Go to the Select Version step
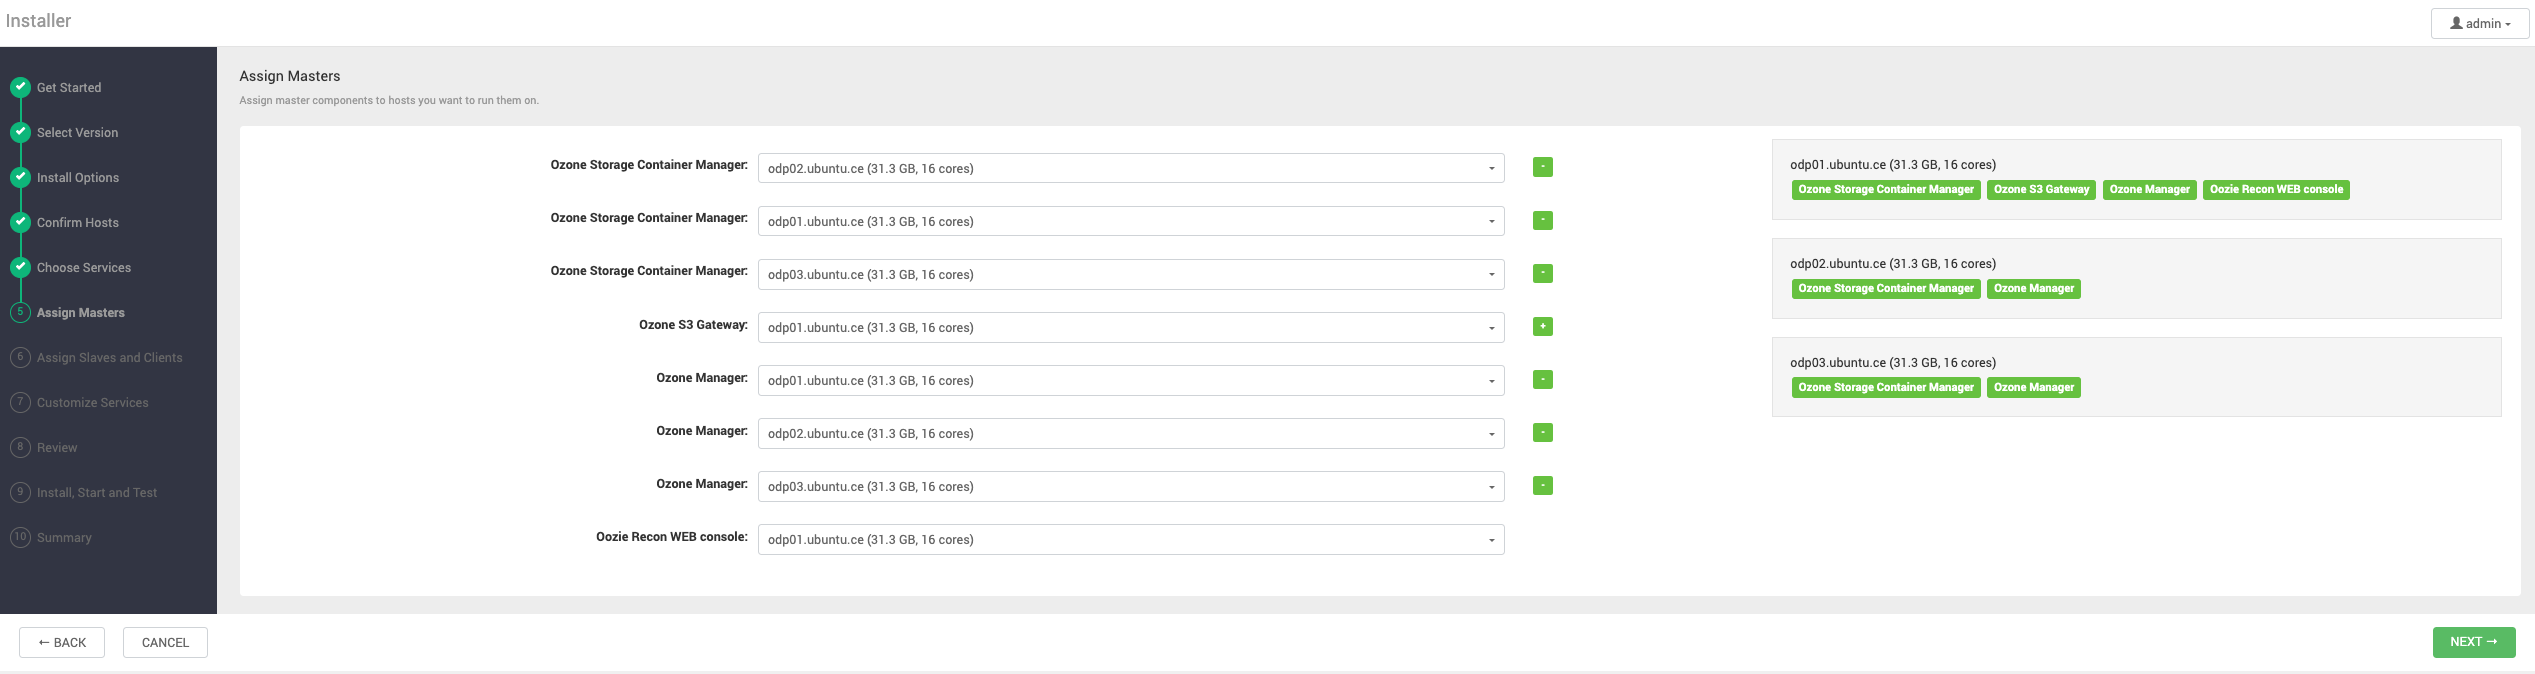The height and width of the screenshot is (674, 2535). (x=77, y=133)
